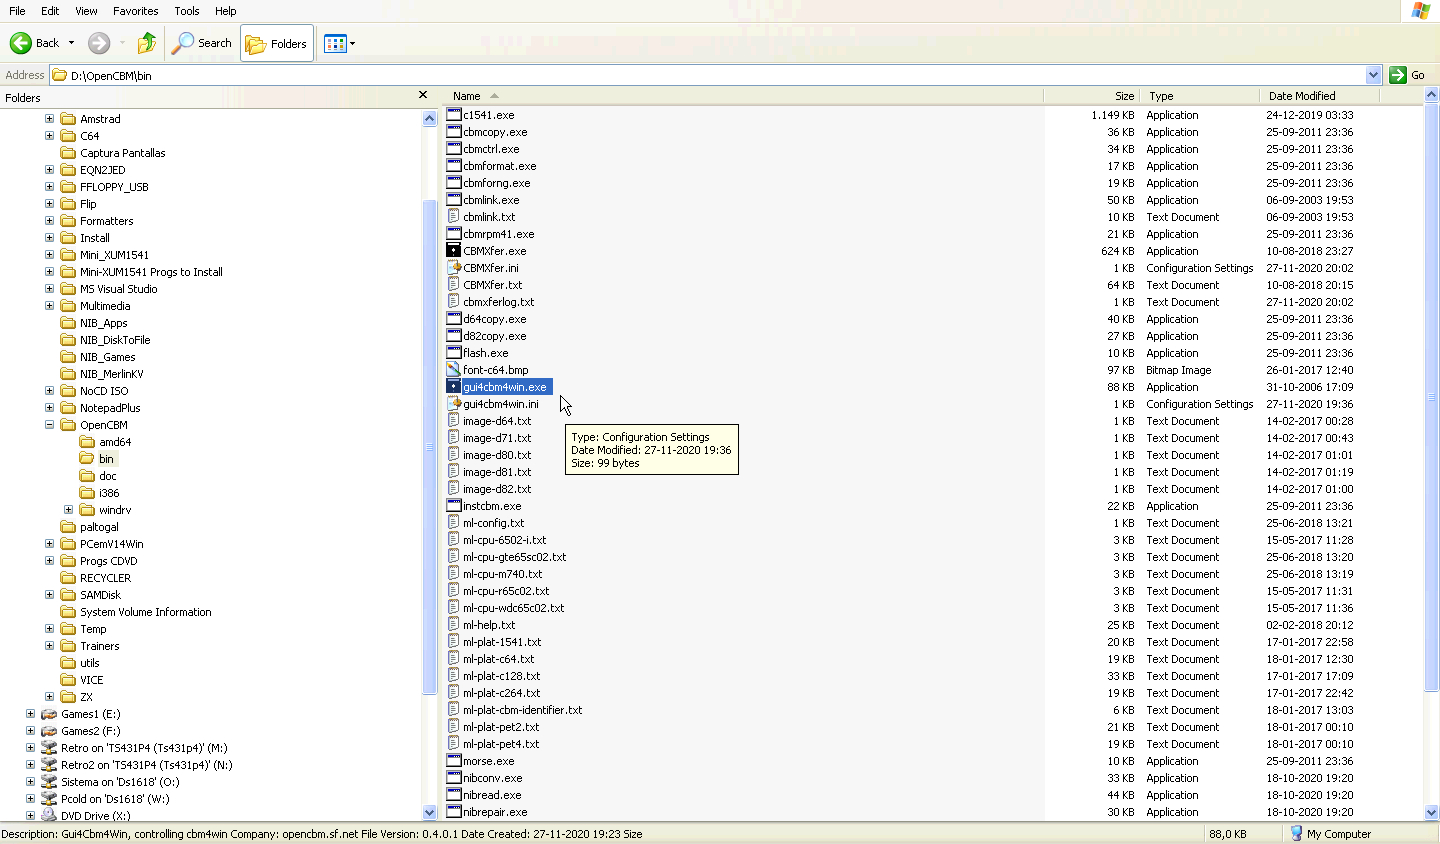Click image-d64.txt file name
Screen dimensions: 1440x844
tap(497, 421)
